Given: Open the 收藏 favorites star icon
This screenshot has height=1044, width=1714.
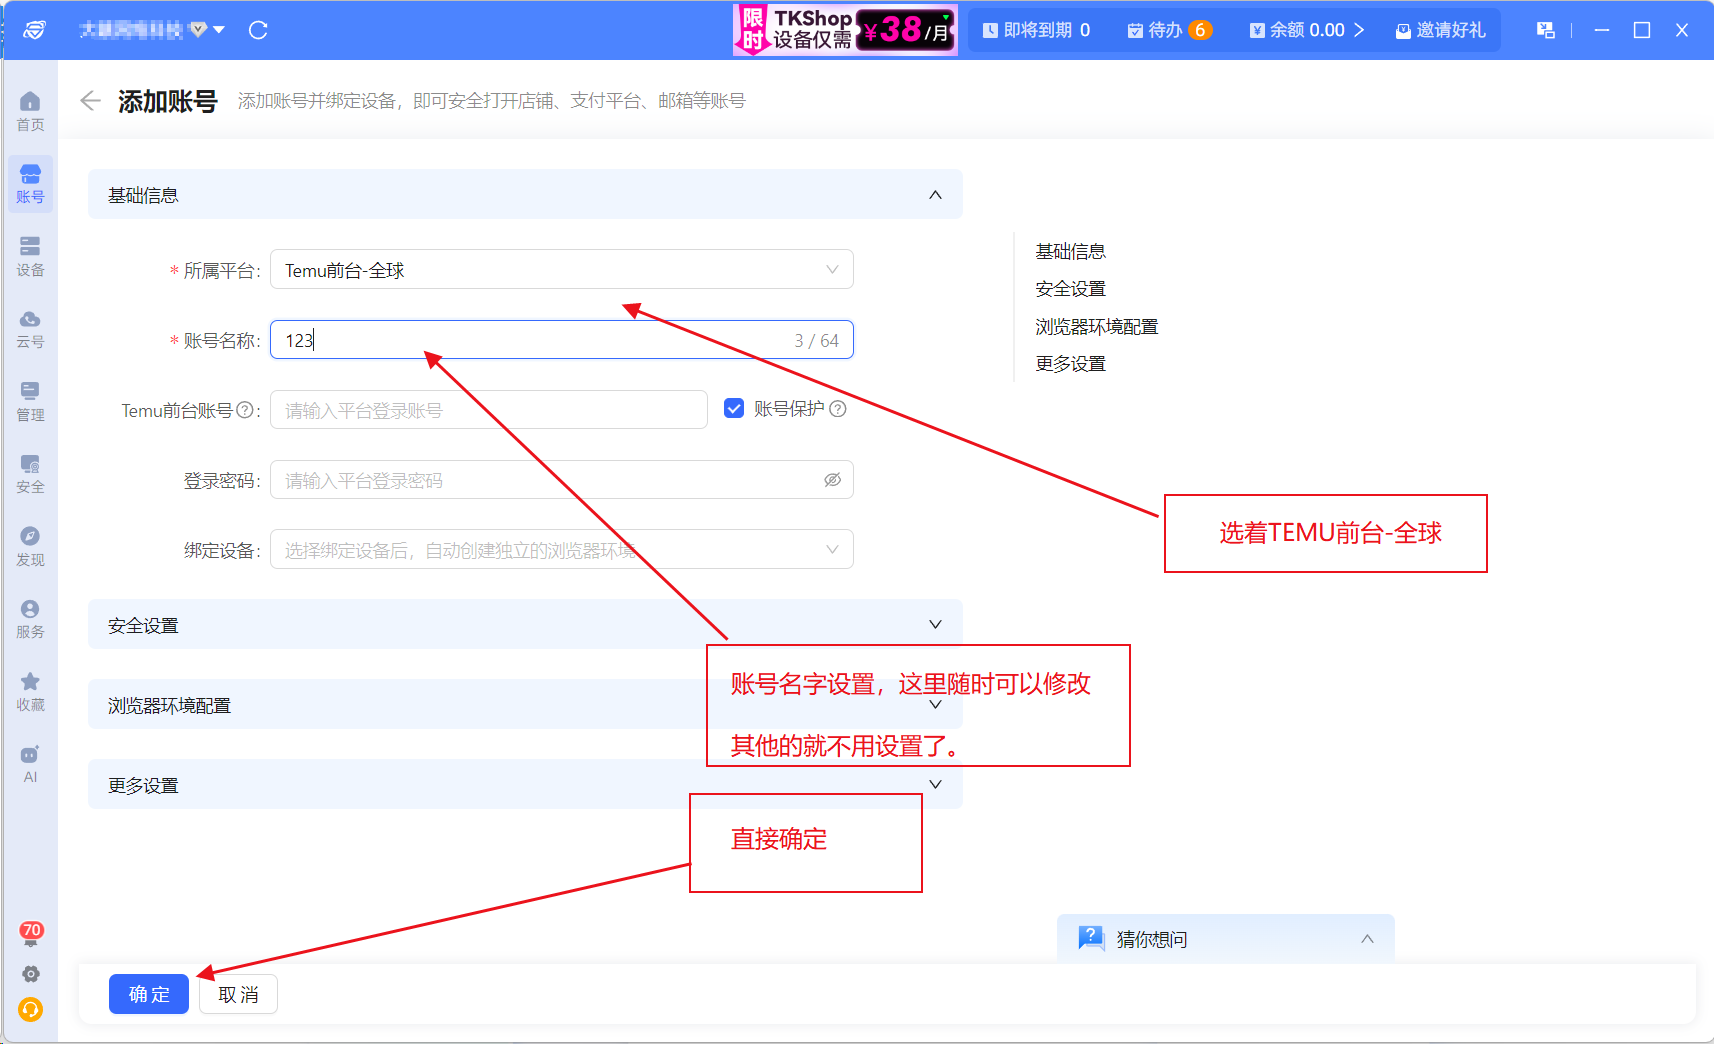Looking at the screenshot, I should pyautogui.click(x=30, y=692).
